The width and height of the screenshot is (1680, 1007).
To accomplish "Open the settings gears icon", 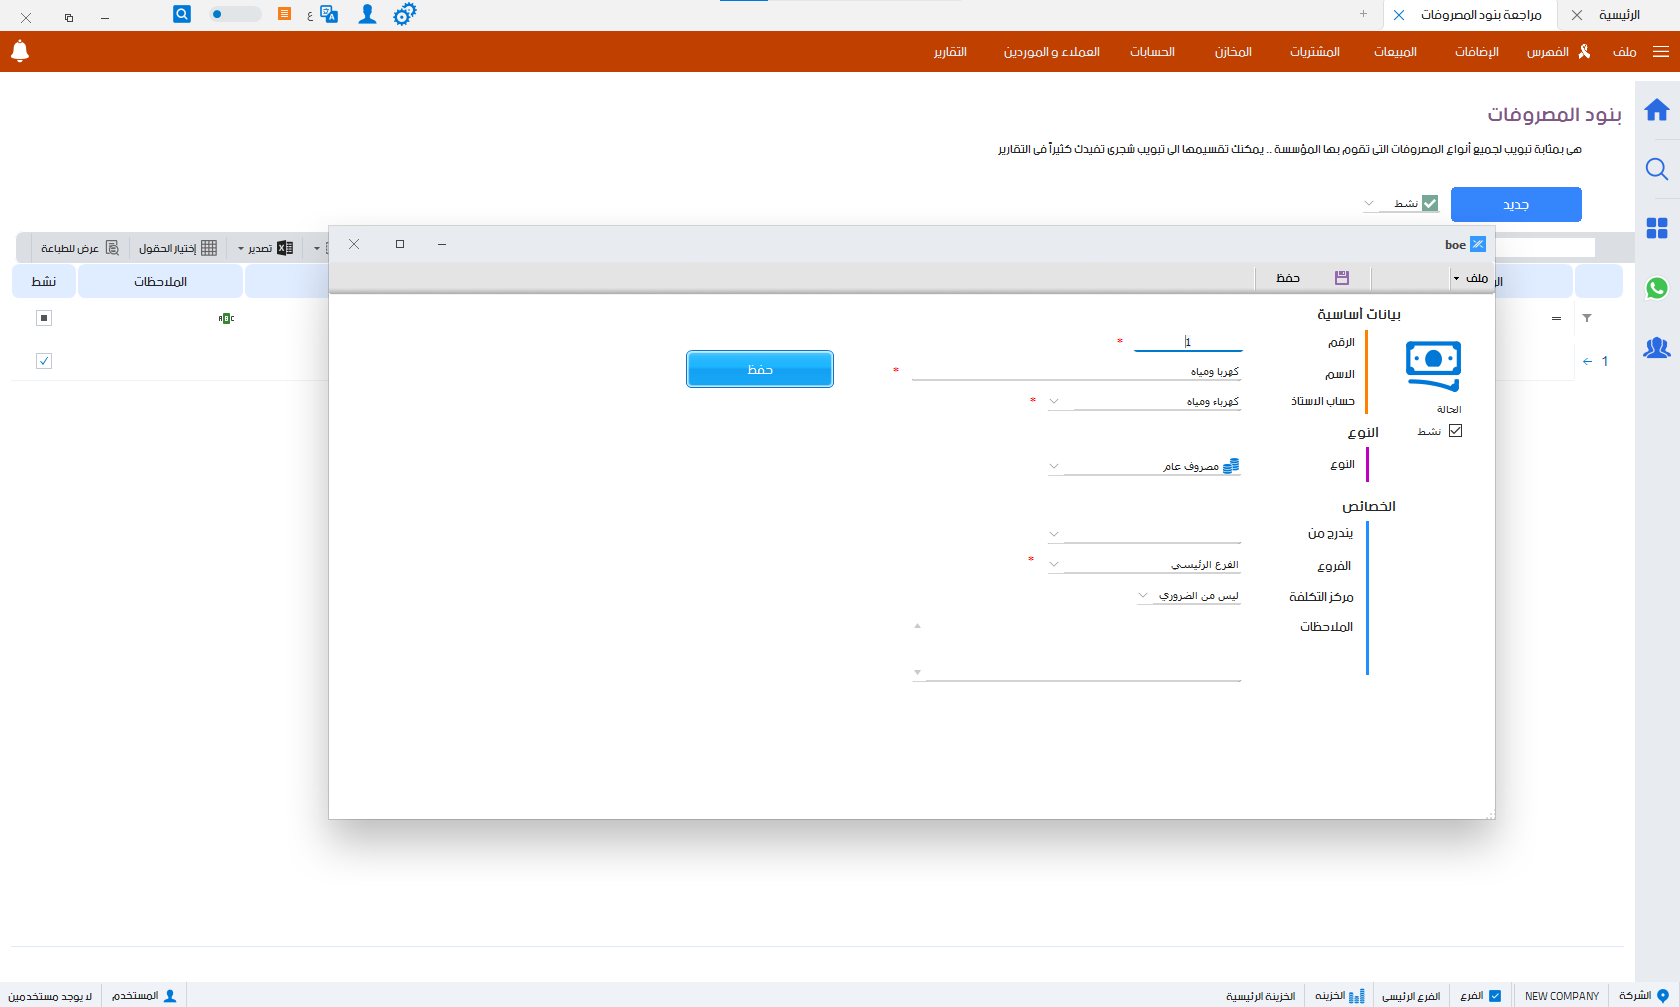I will [404, 15].
